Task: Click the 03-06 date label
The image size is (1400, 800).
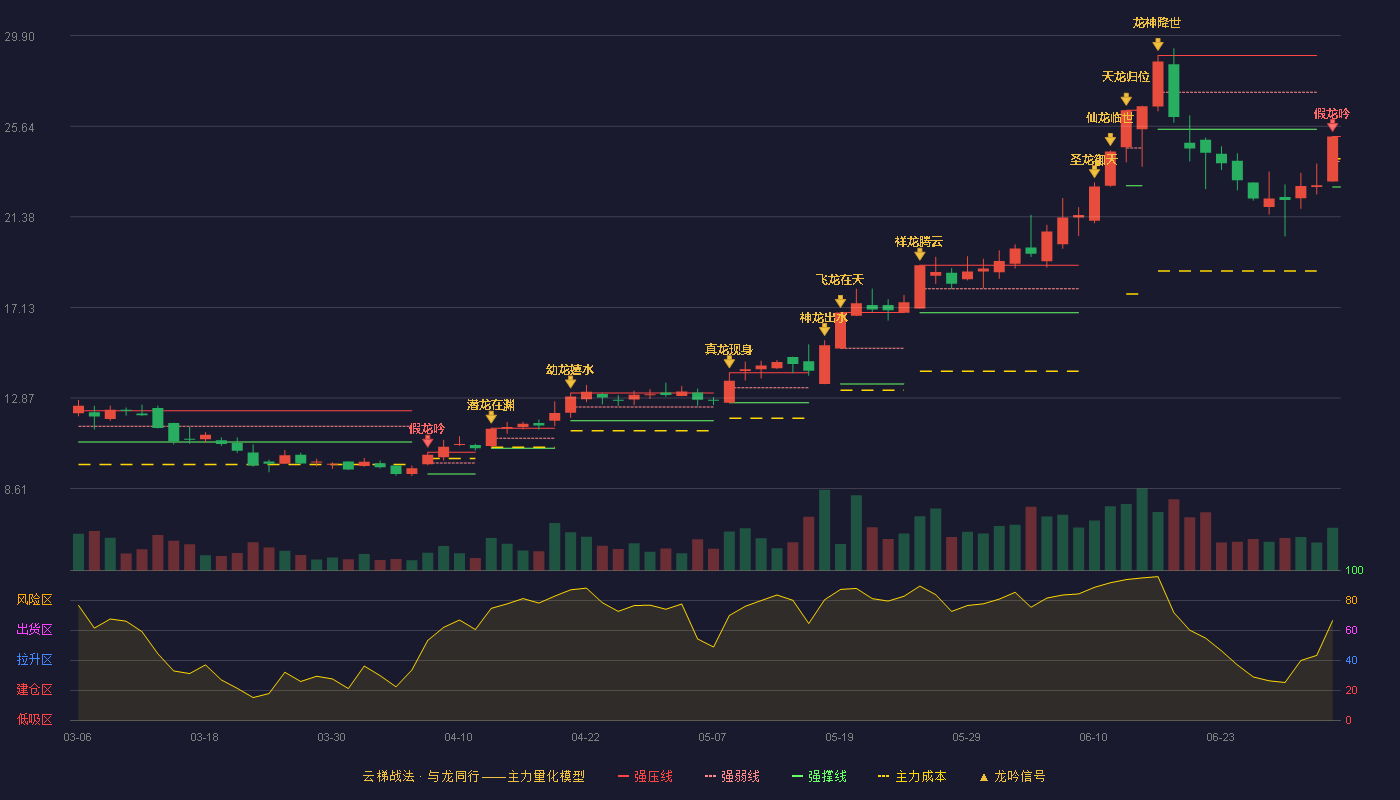Action: 77,737
